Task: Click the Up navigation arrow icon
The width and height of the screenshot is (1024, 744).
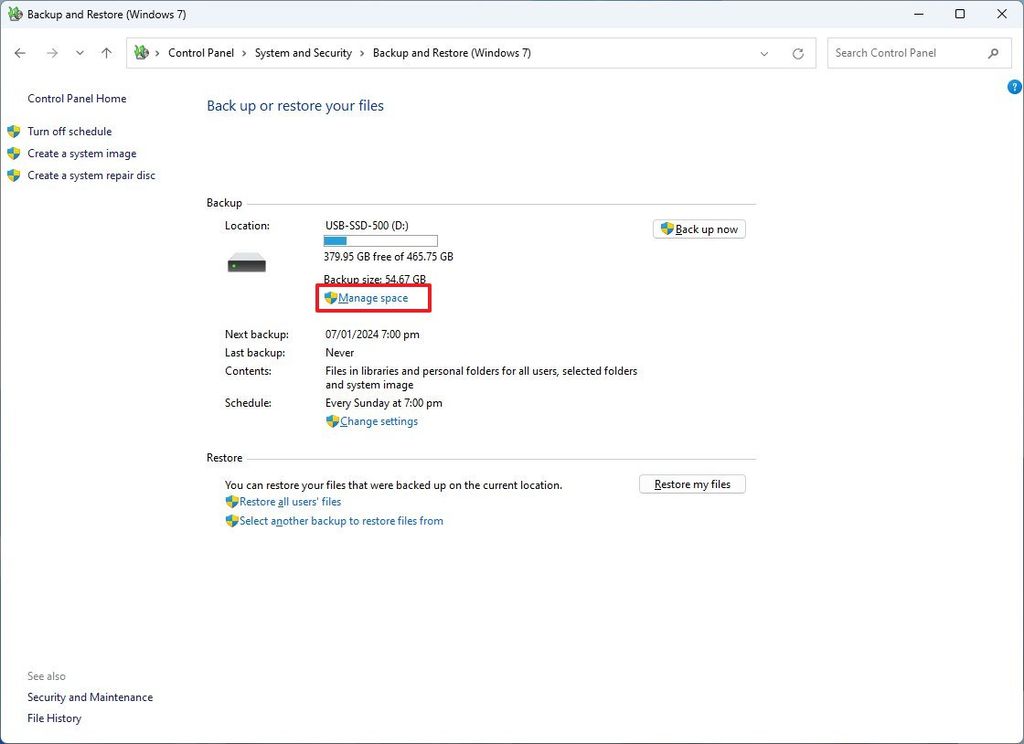Action: (106, 53)
